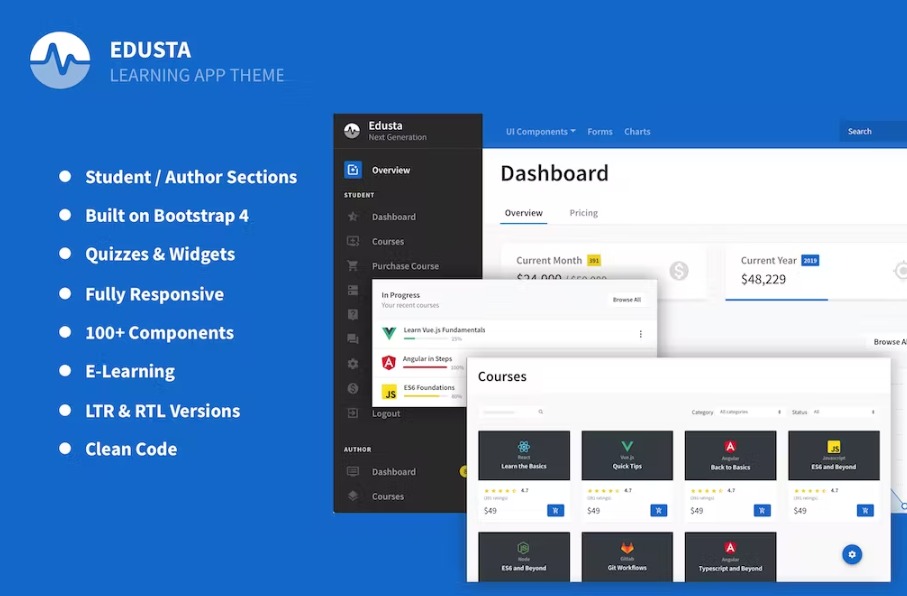
Task: Switch to the Pricing tab
Action: coord(584,213)
